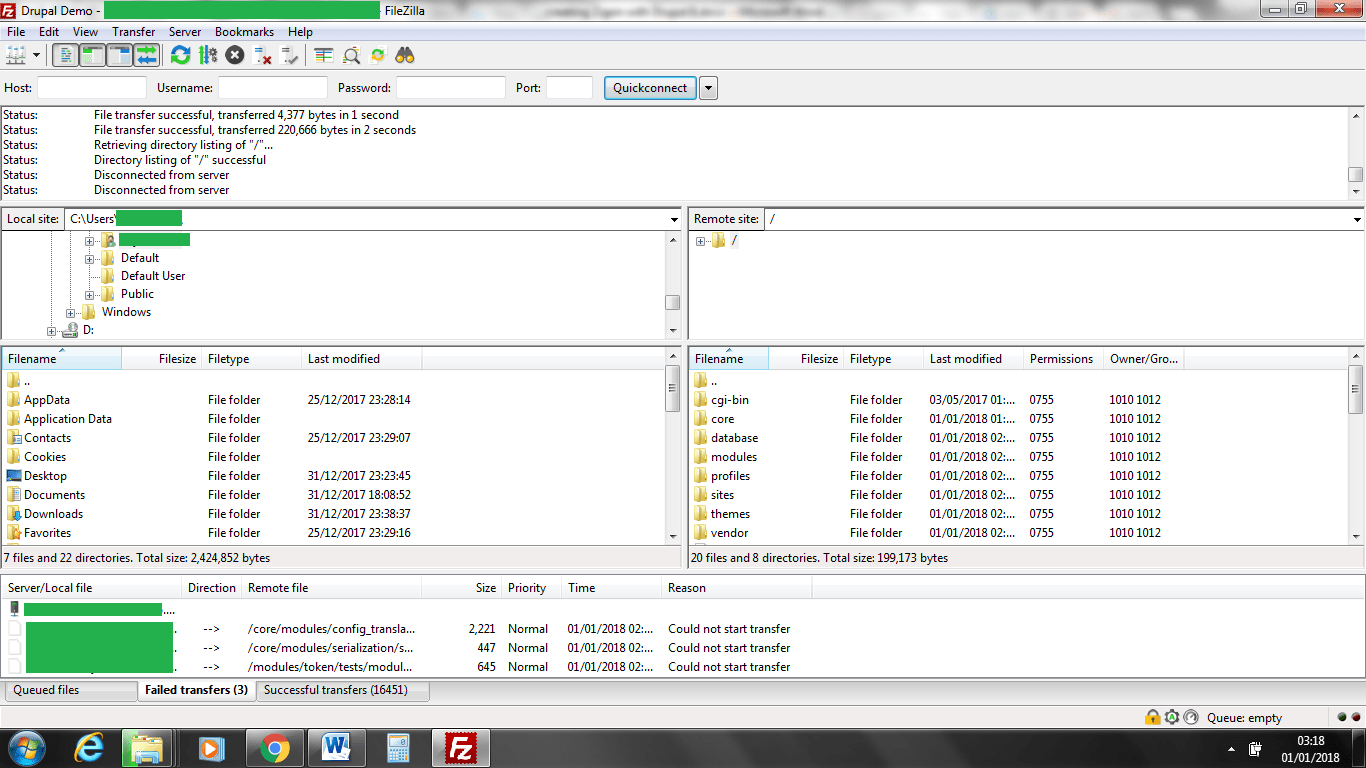The image size is (1366, 768).
Task: Expand the remote root folder tree node
Action: click(701, 241)
